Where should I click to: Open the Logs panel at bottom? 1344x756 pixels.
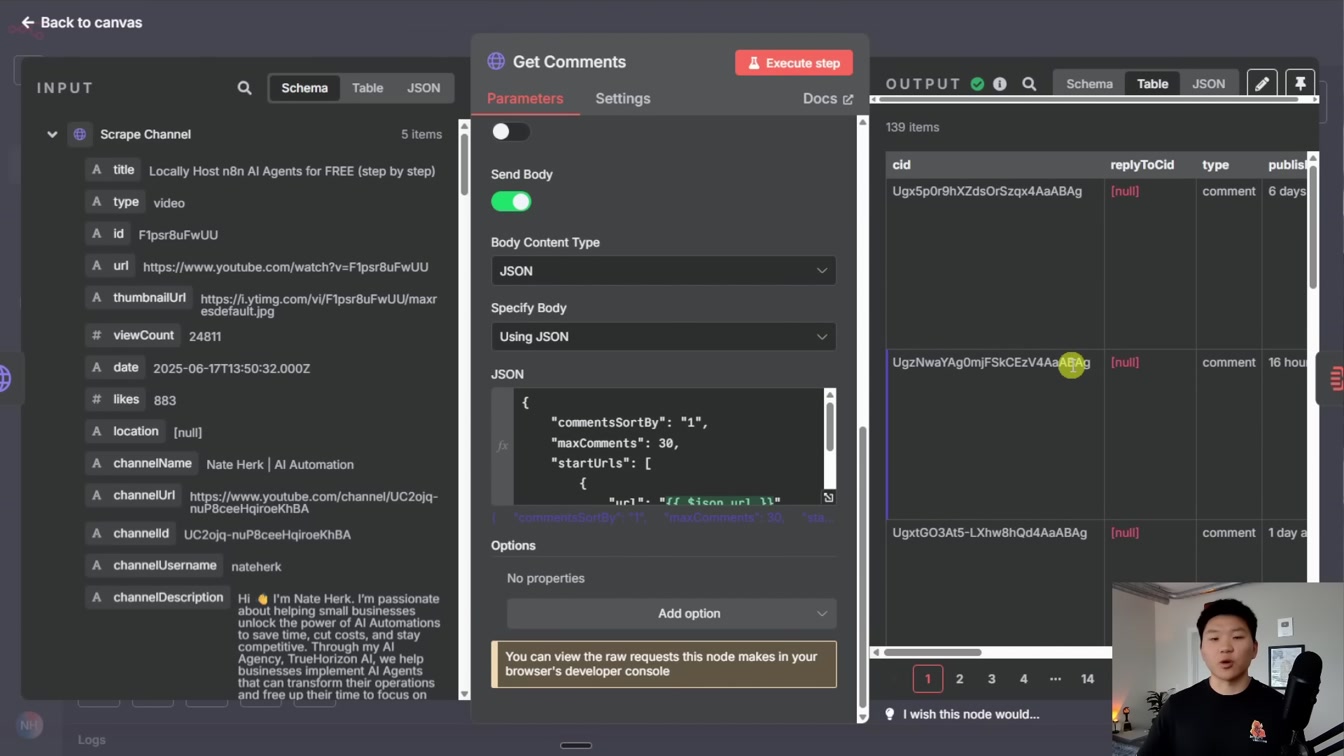[x=92, y=740]
